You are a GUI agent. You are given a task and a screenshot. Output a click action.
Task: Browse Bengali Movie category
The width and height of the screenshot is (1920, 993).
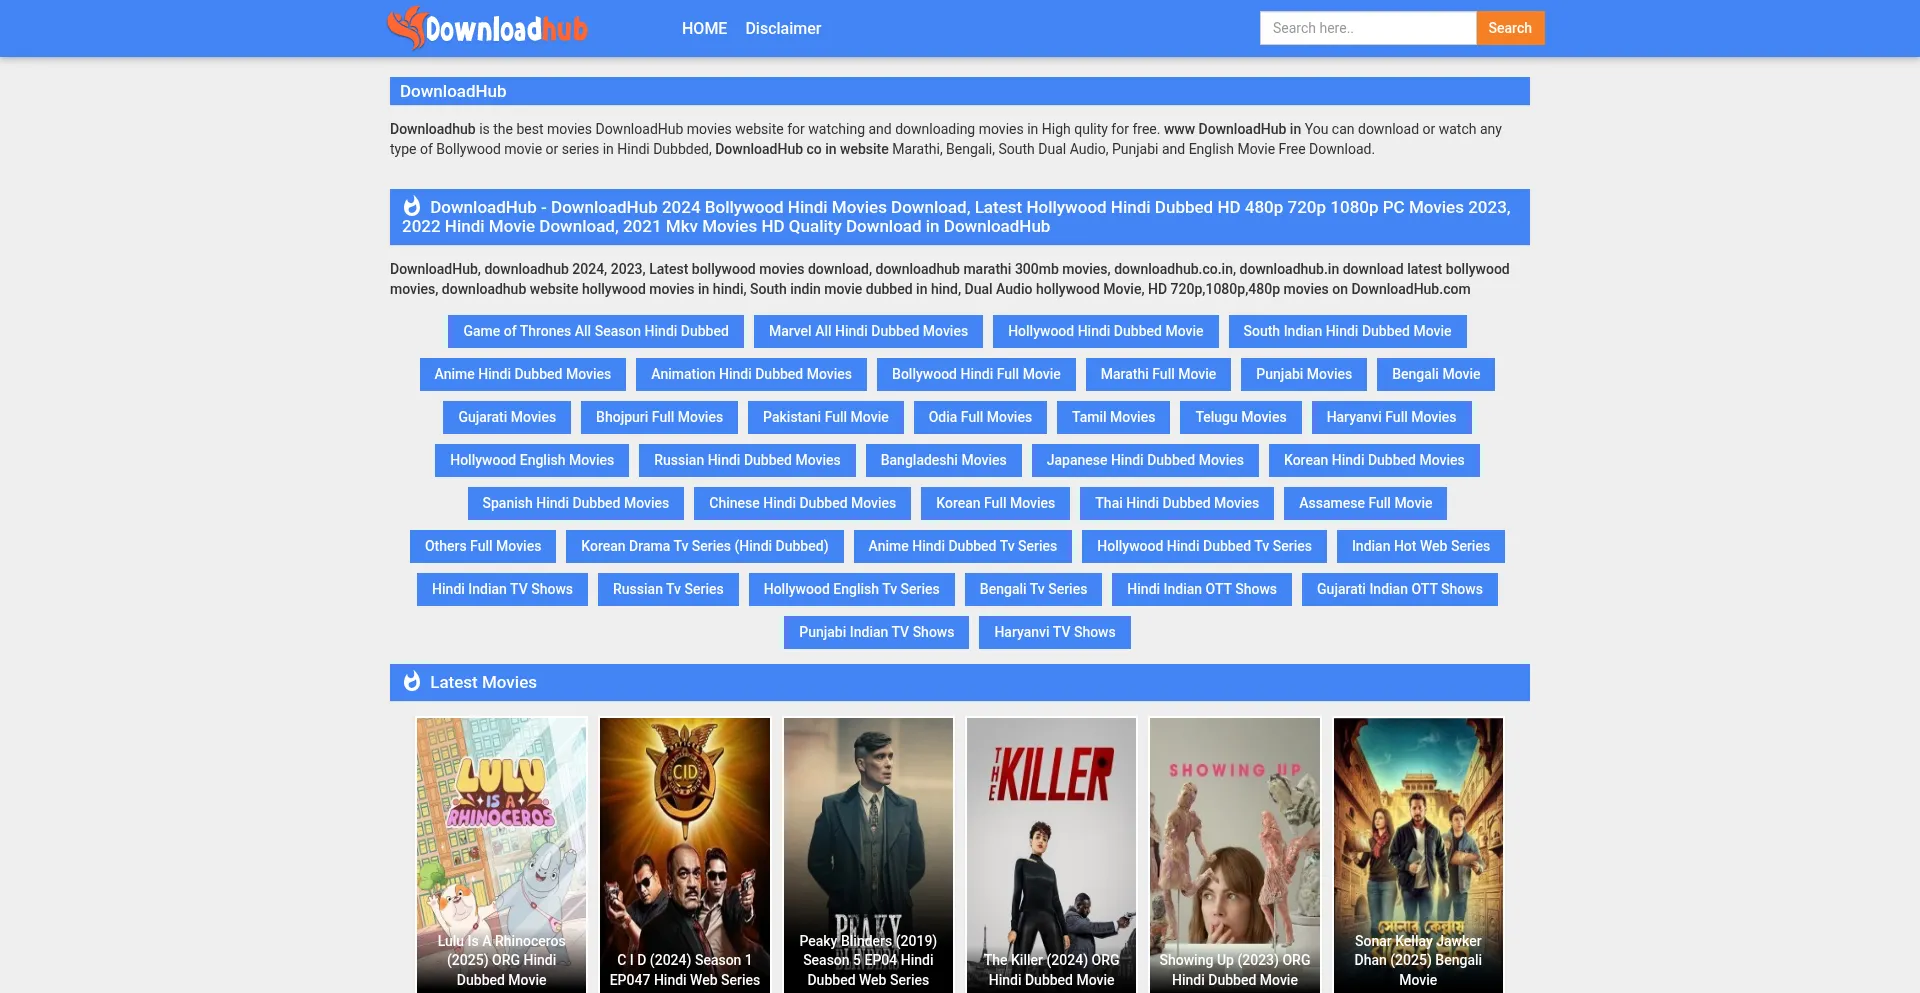pos(1436,374)
